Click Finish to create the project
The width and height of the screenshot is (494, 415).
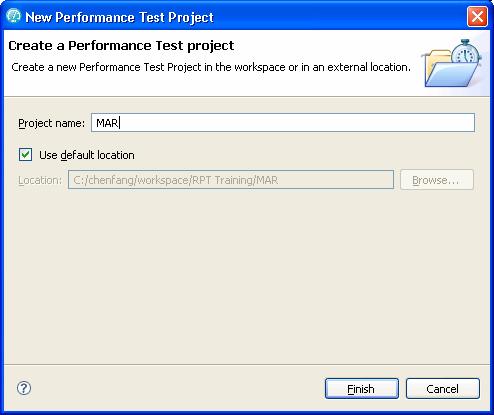coord(362,389)
